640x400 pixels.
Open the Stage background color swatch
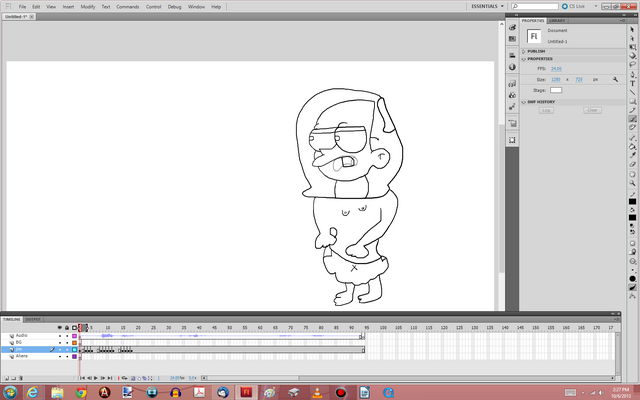(556, 90)
